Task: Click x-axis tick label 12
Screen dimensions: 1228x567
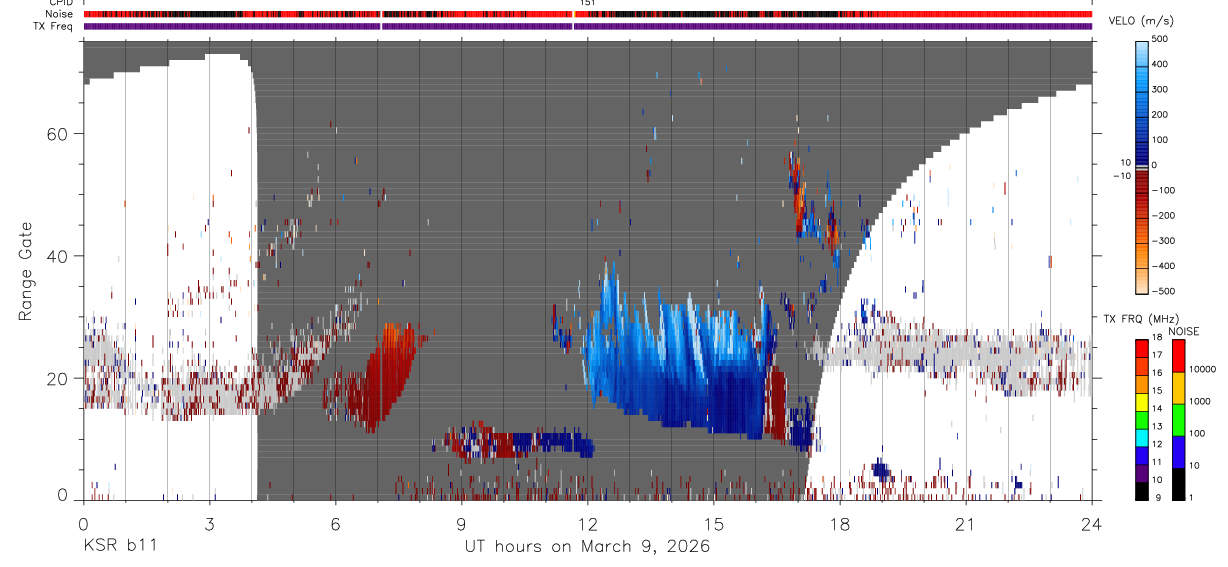Action: pos(587,524)
